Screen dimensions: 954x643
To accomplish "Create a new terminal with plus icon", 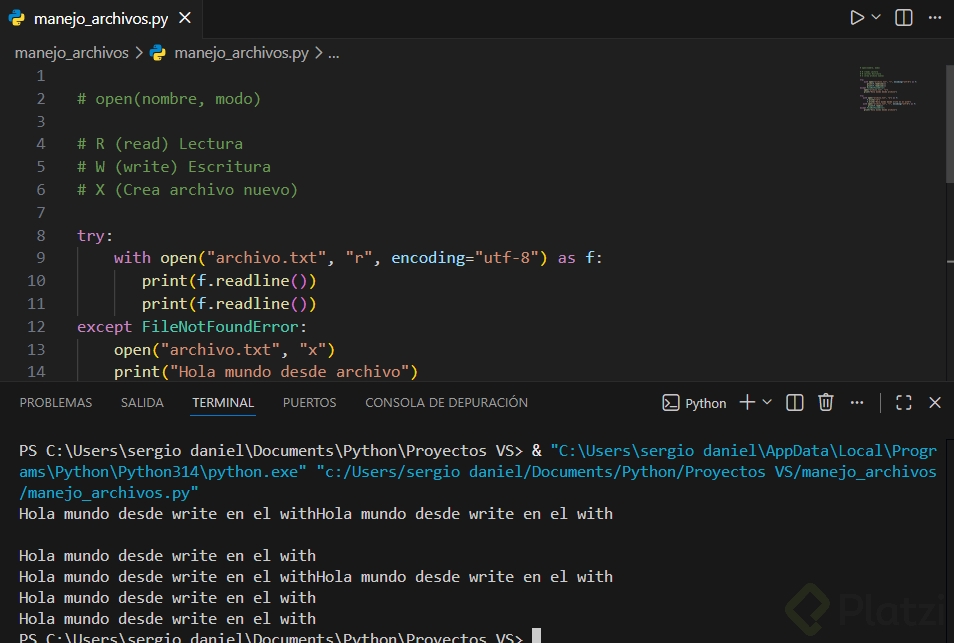I will point(747,402).
